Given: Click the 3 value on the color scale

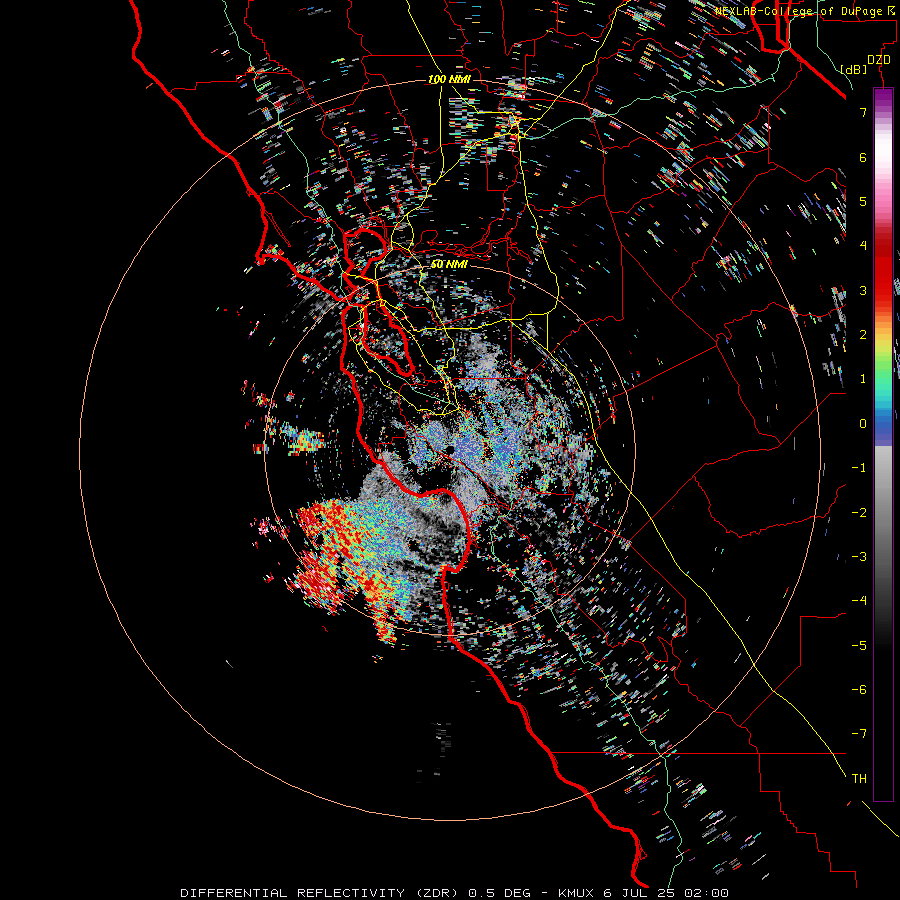Looking at the screenshot, I should click(863, 290).
